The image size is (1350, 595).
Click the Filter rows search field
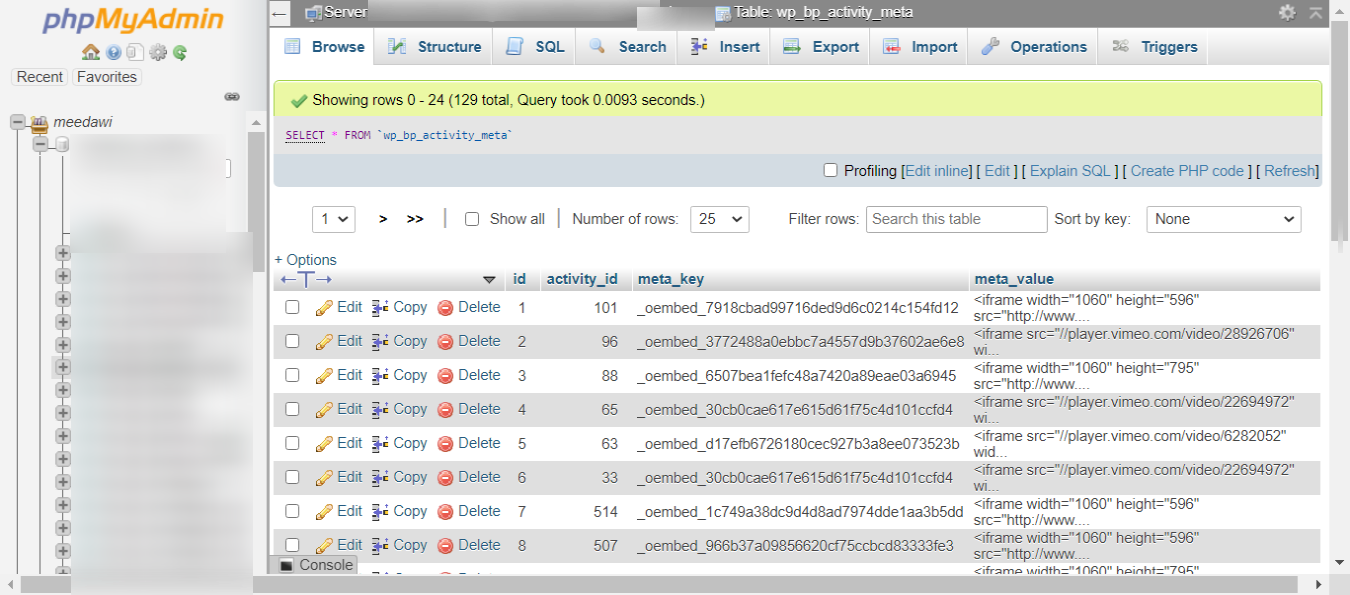(x=957, y=219)
